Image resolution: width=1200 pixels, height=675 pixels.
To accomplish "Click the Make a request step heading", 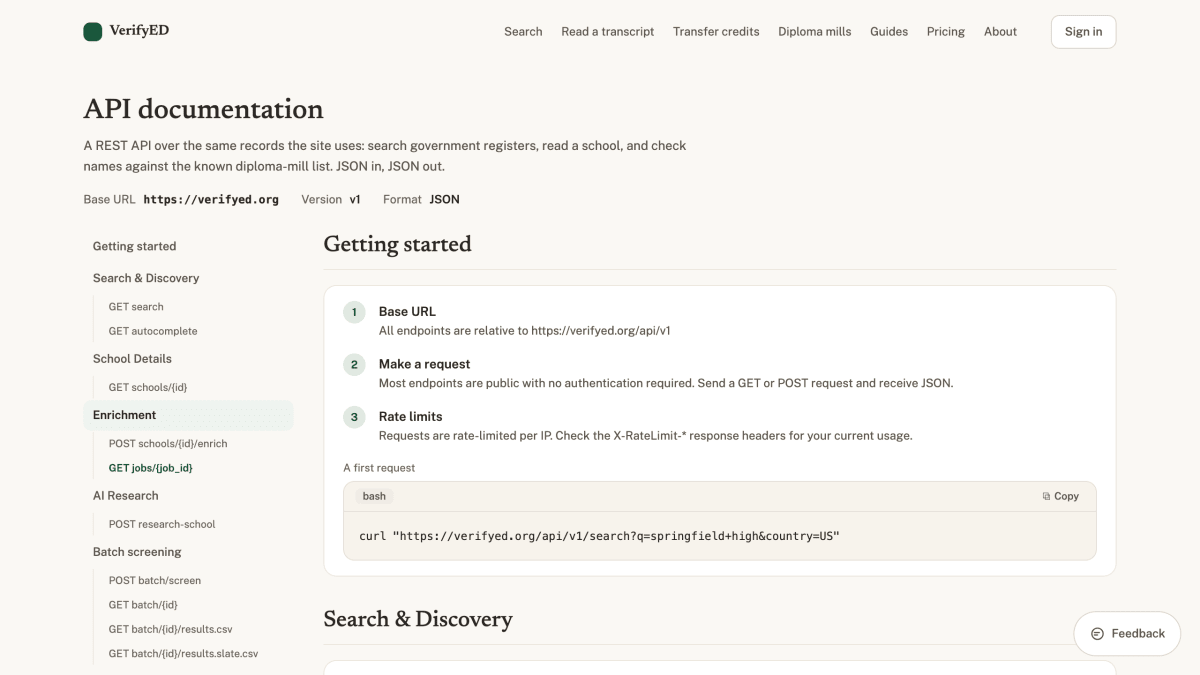I will click(x=424, y=364).
